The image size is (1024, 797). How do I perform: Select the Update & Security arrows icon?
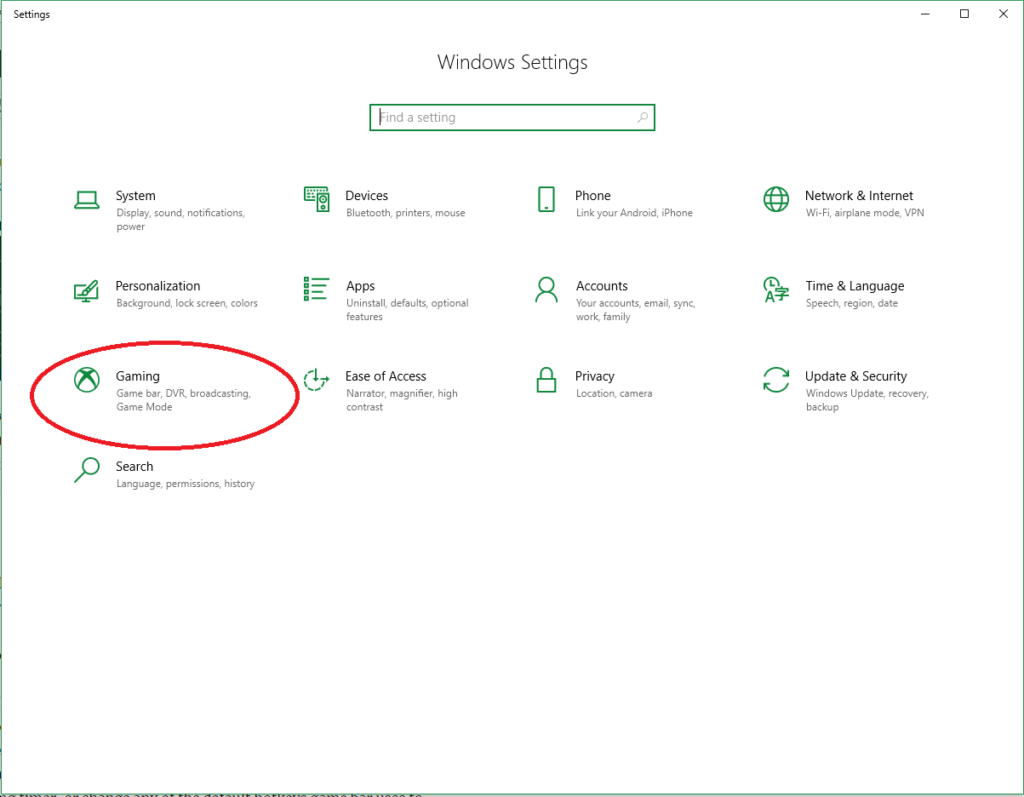click(x=776, y=380)
